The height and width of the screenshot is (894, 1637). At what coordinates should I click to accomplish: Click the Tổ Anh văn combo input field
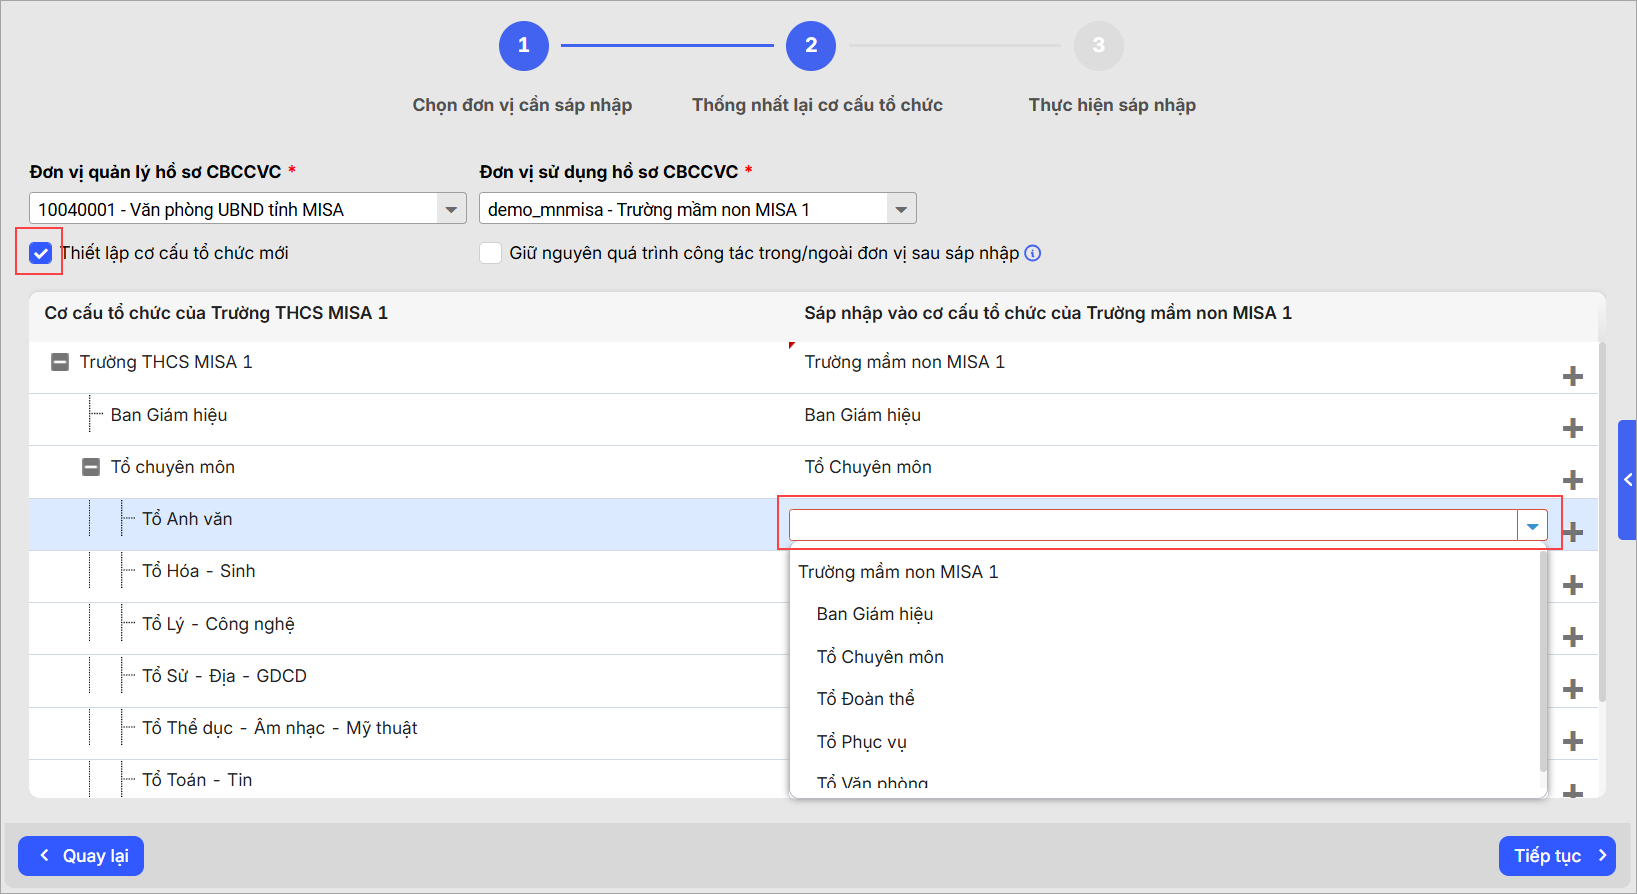click(x=1152, y=525)
